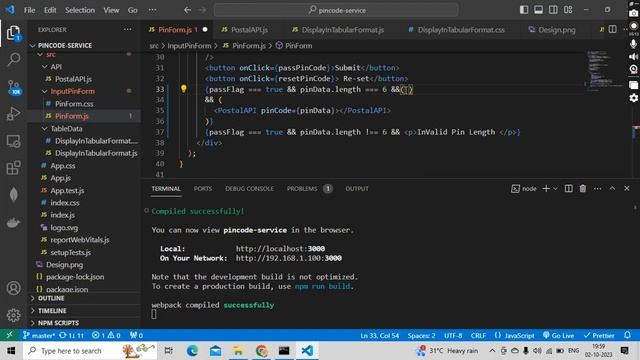
Task: Open the Extensions view
Action: [13, 168]
